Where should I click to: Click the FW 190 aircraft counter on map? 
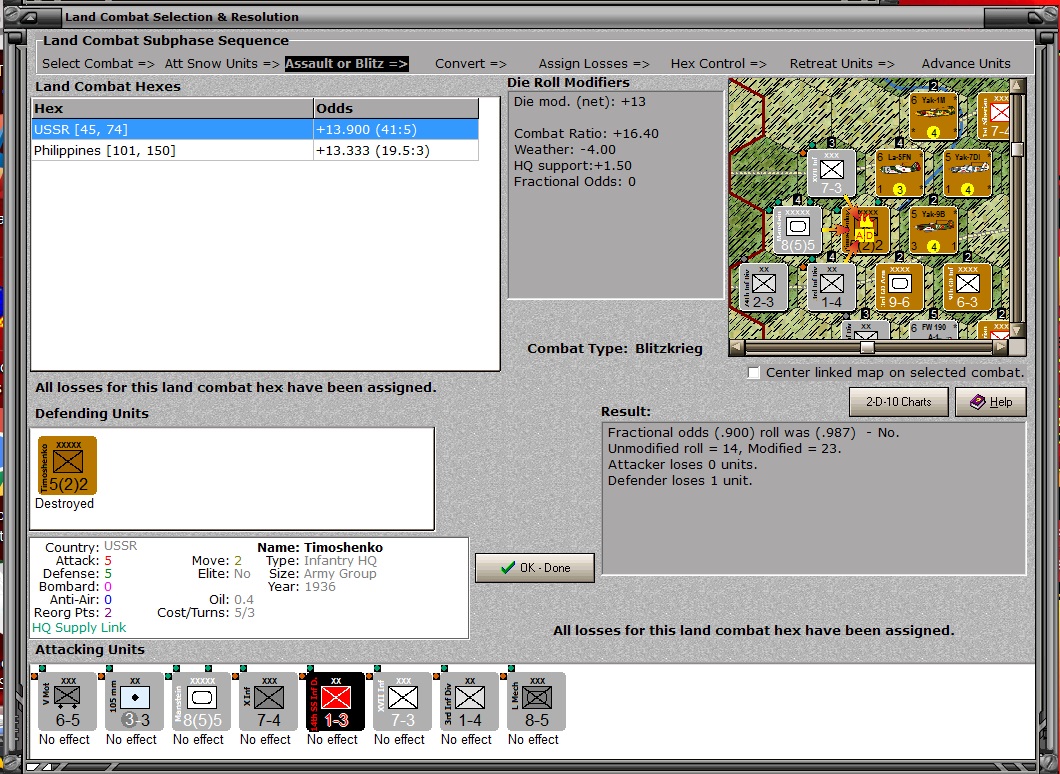pyautogui.click(x=933, y=330)
